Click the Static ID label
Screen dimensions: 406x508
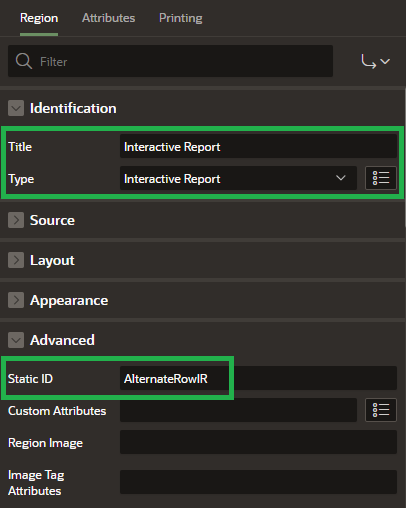[30, 379]
